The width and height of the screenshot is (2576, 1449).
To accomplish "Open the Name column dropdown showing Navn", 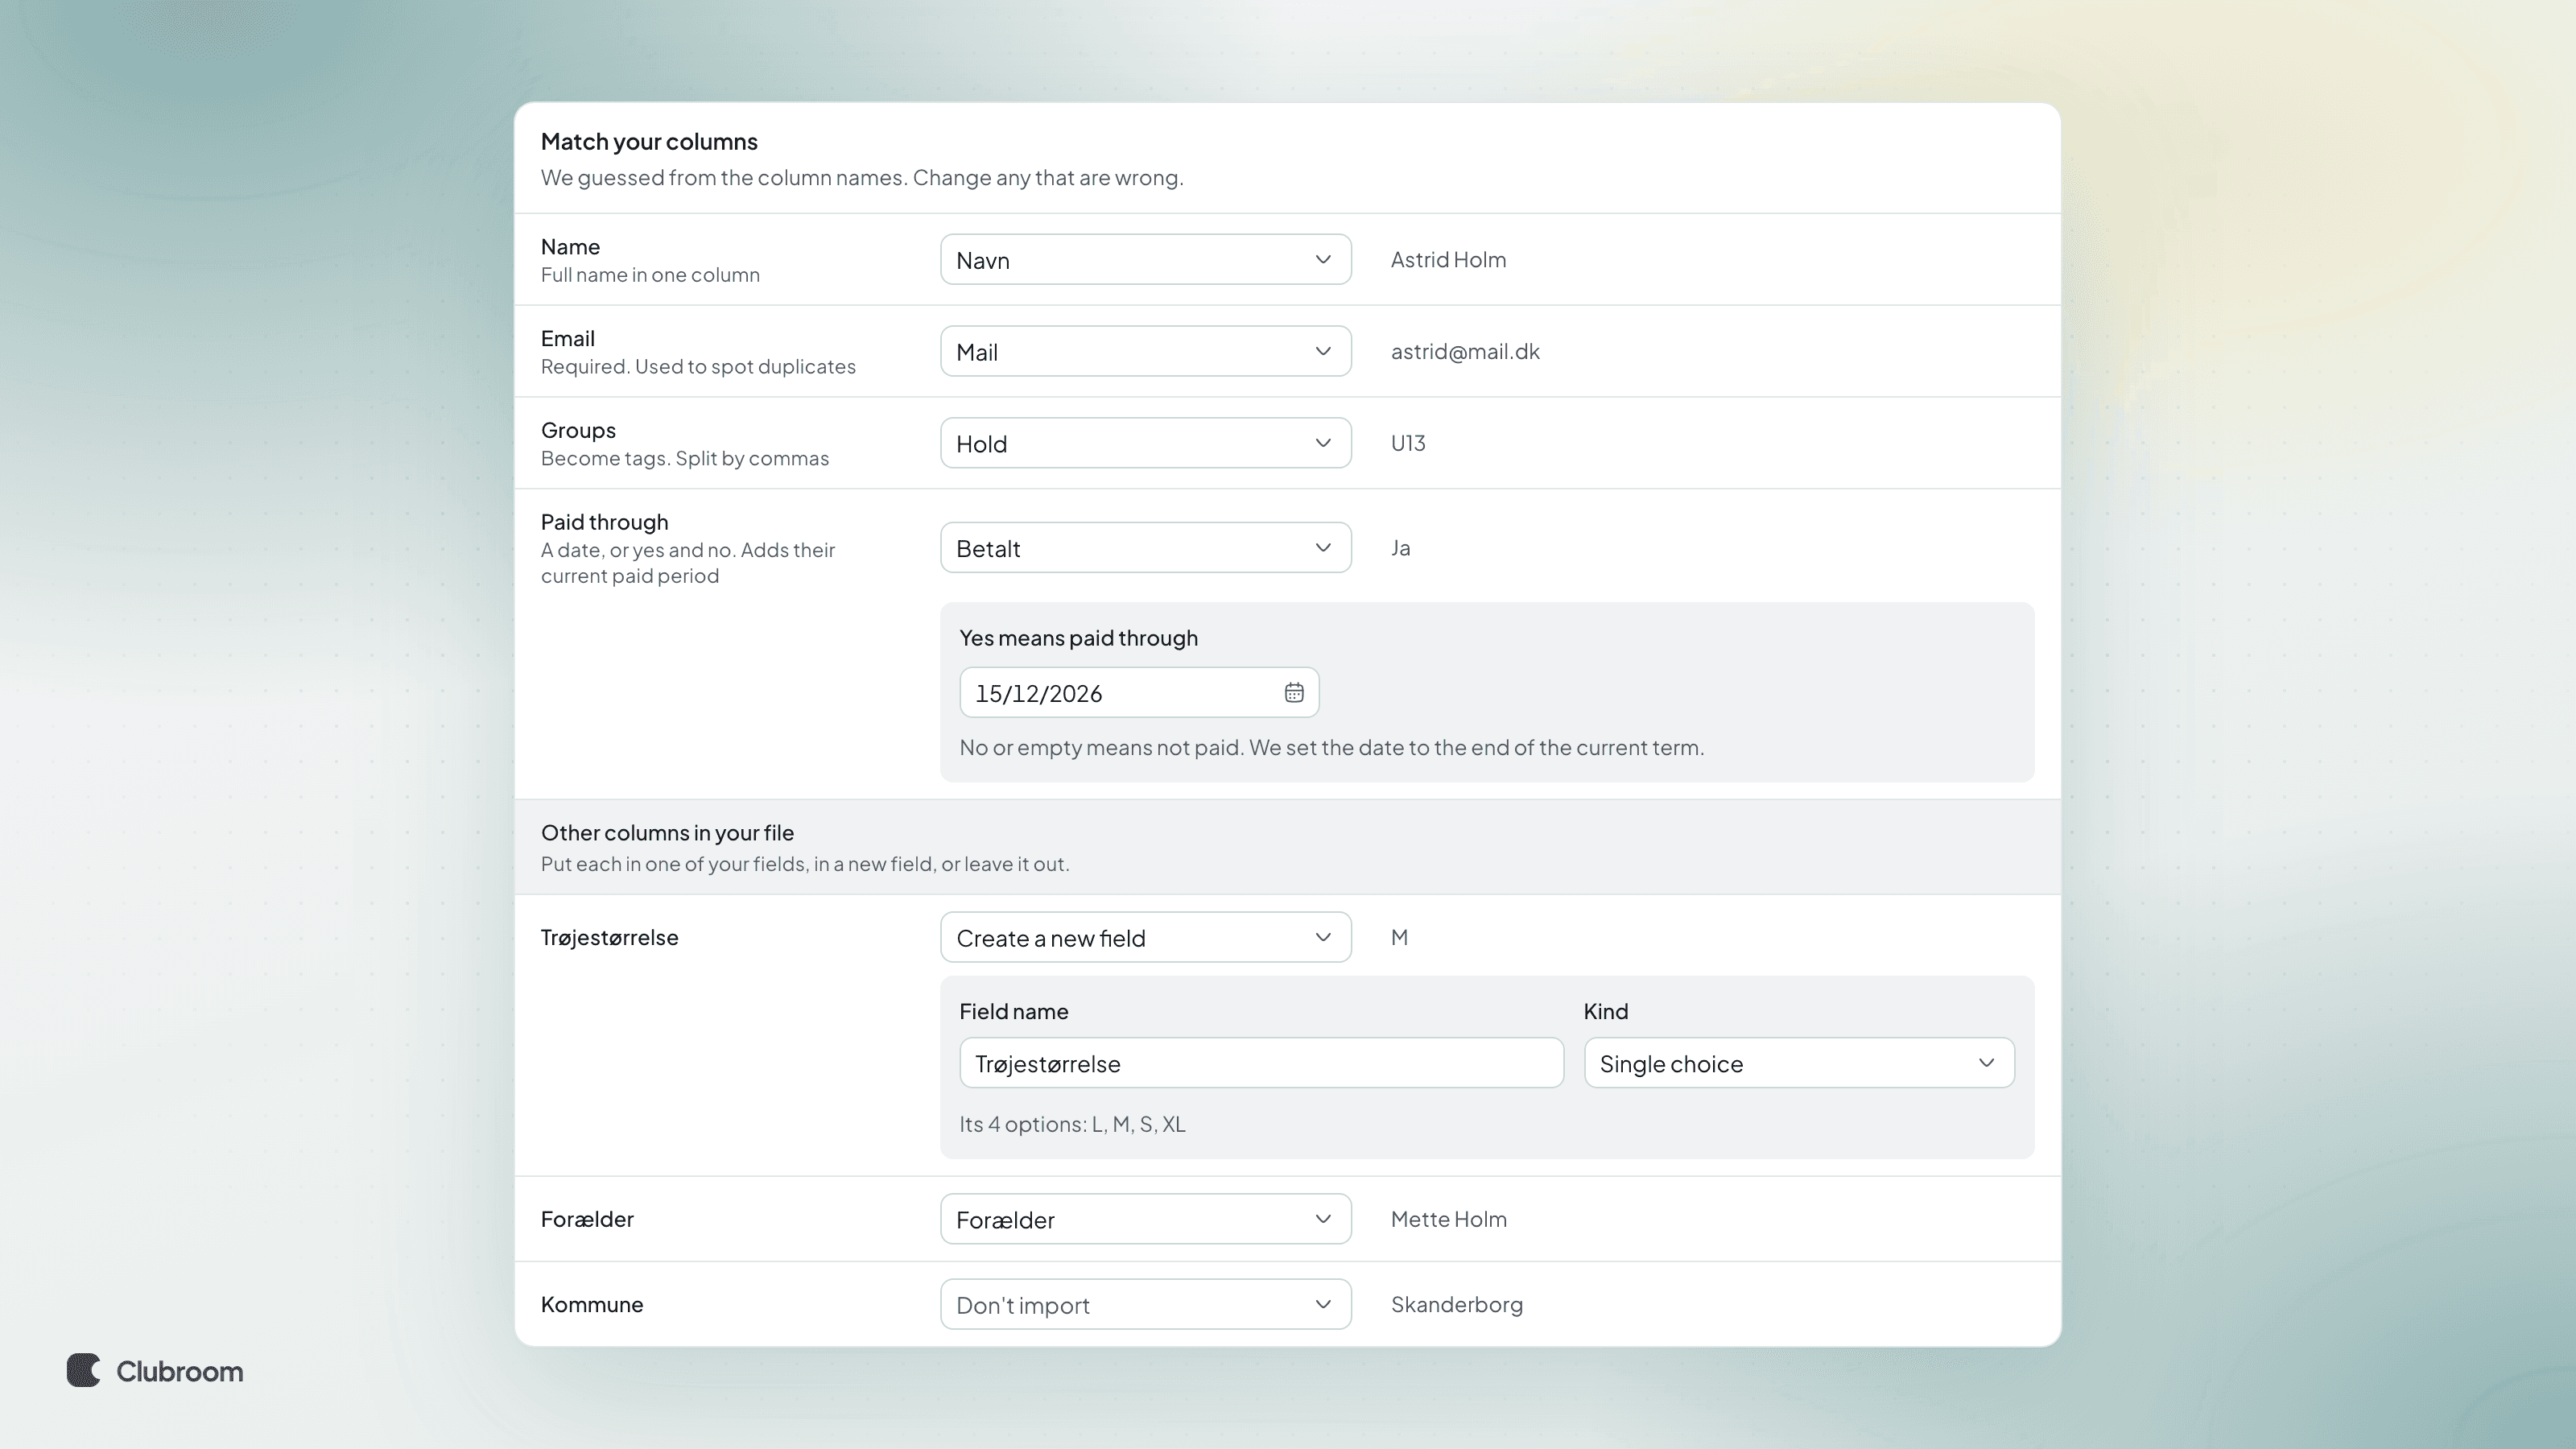I will 1146,260.
